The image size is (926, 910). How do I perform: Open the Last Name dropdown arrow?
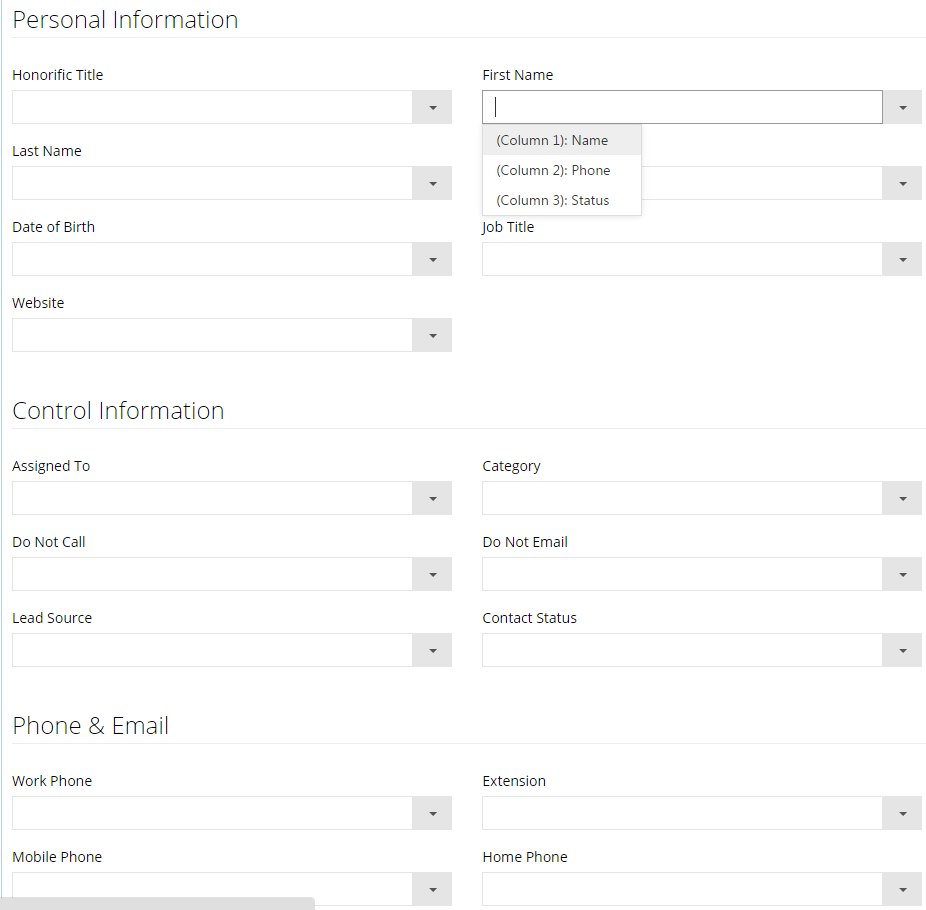click(x=432, y=184)
